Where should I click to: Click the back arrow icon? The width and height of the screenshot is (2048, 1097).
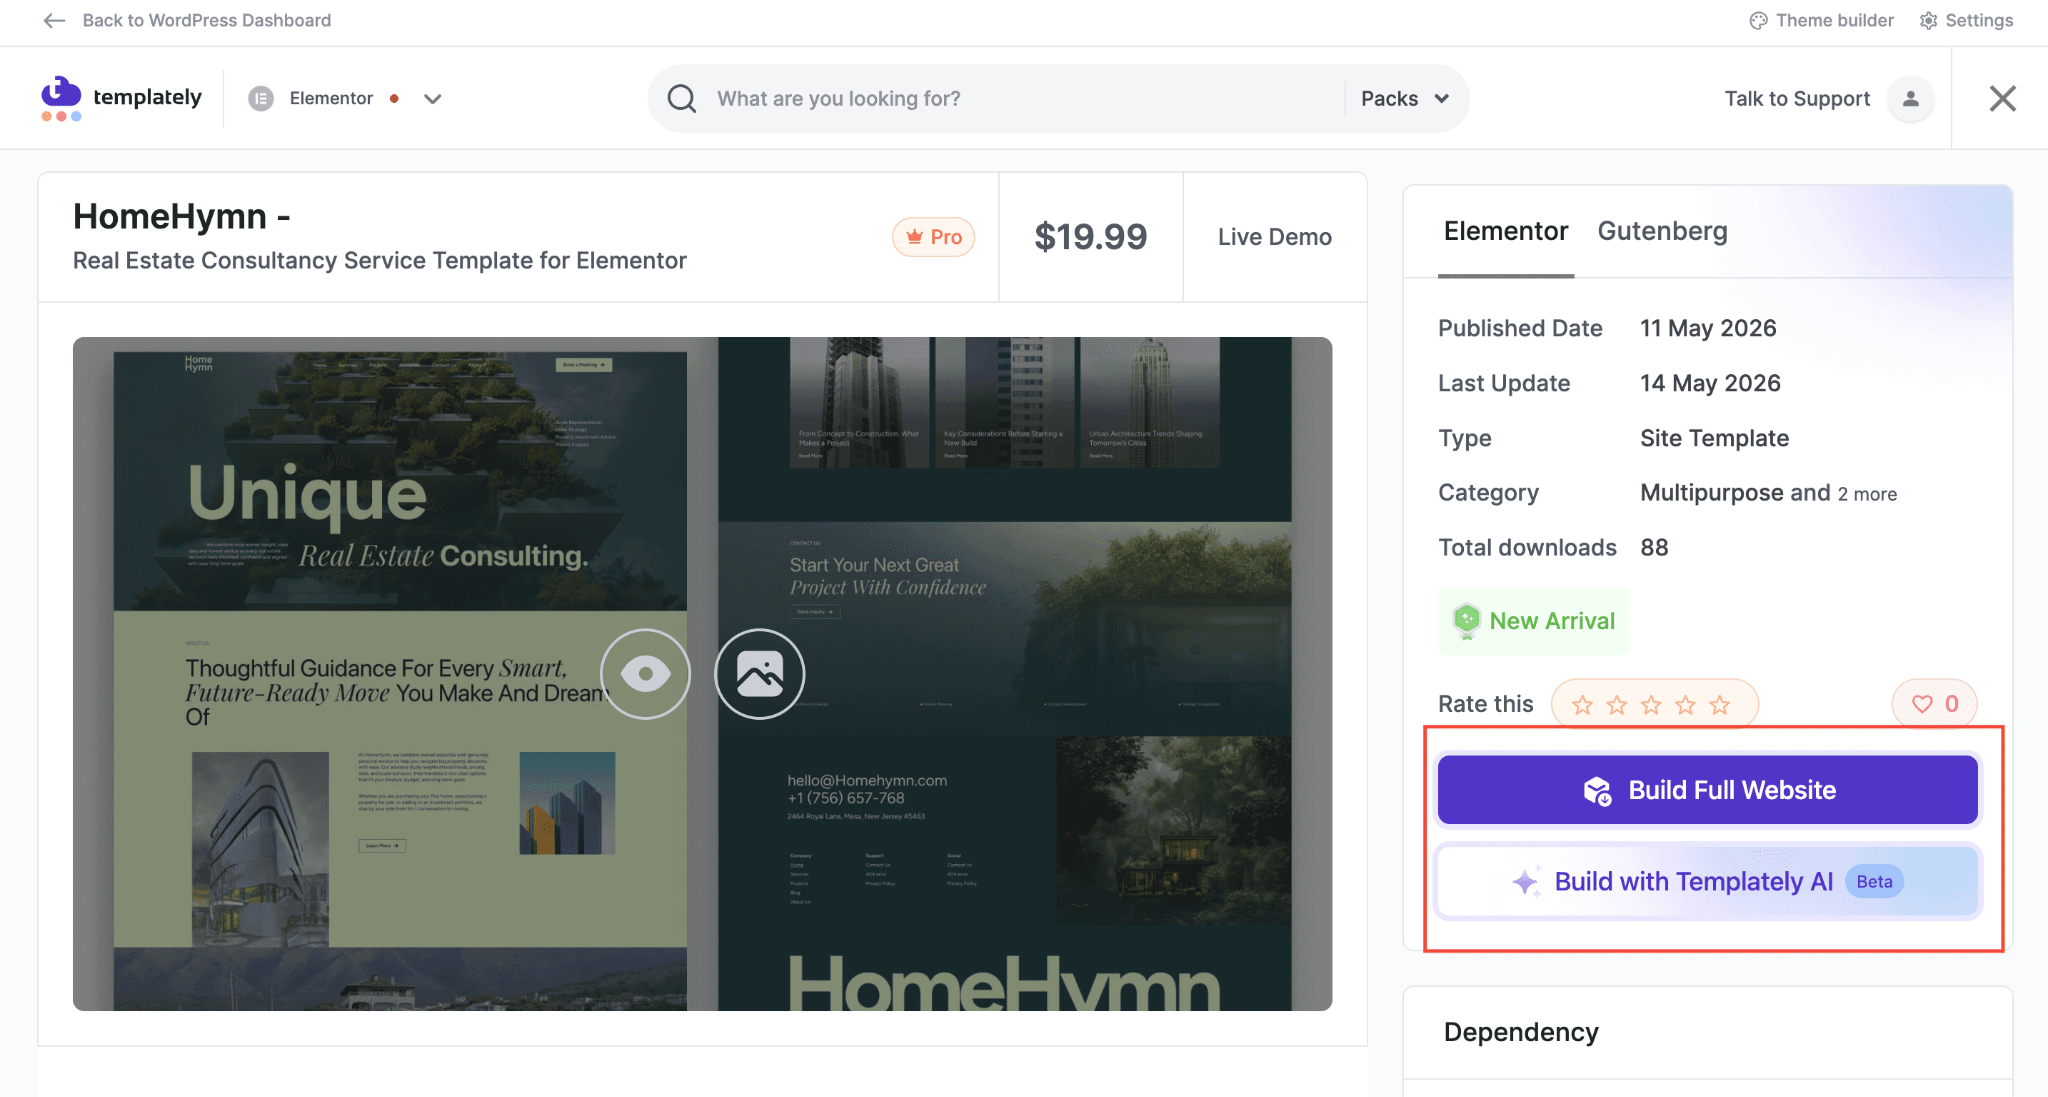point(54,20)
